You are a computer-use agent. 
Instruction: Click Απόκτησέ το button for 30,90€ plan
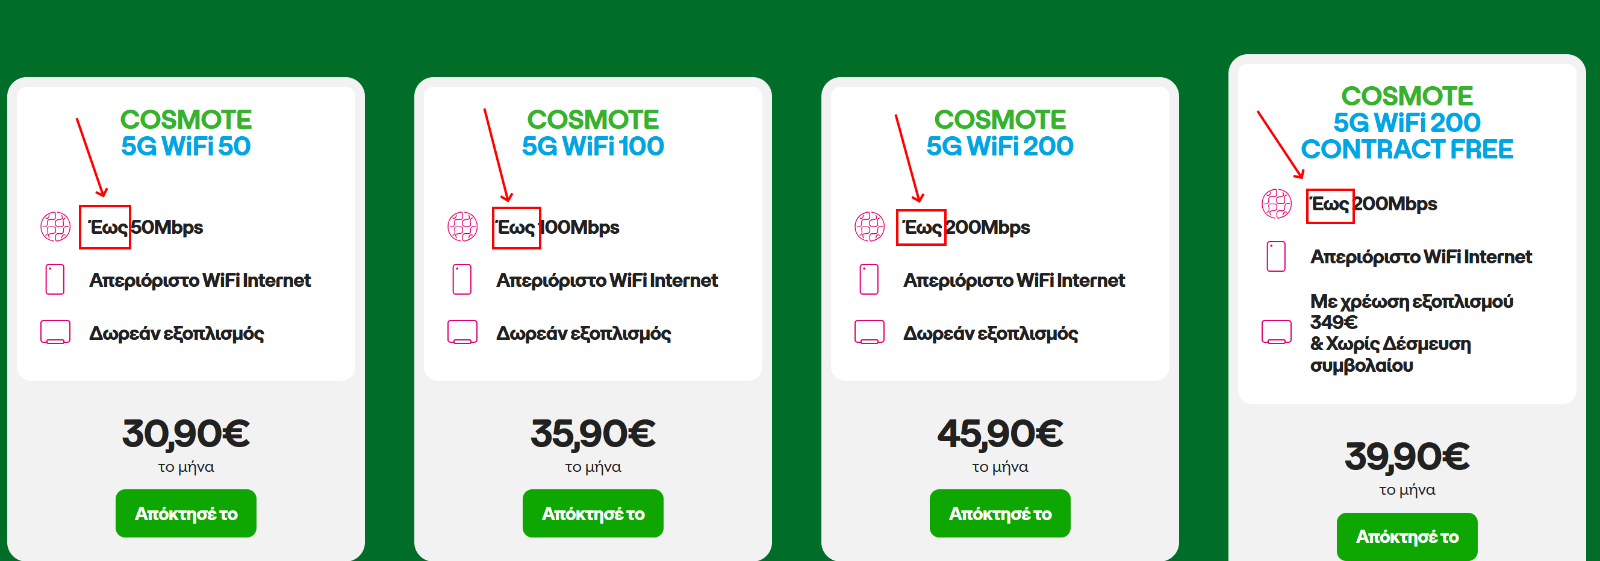186,513
